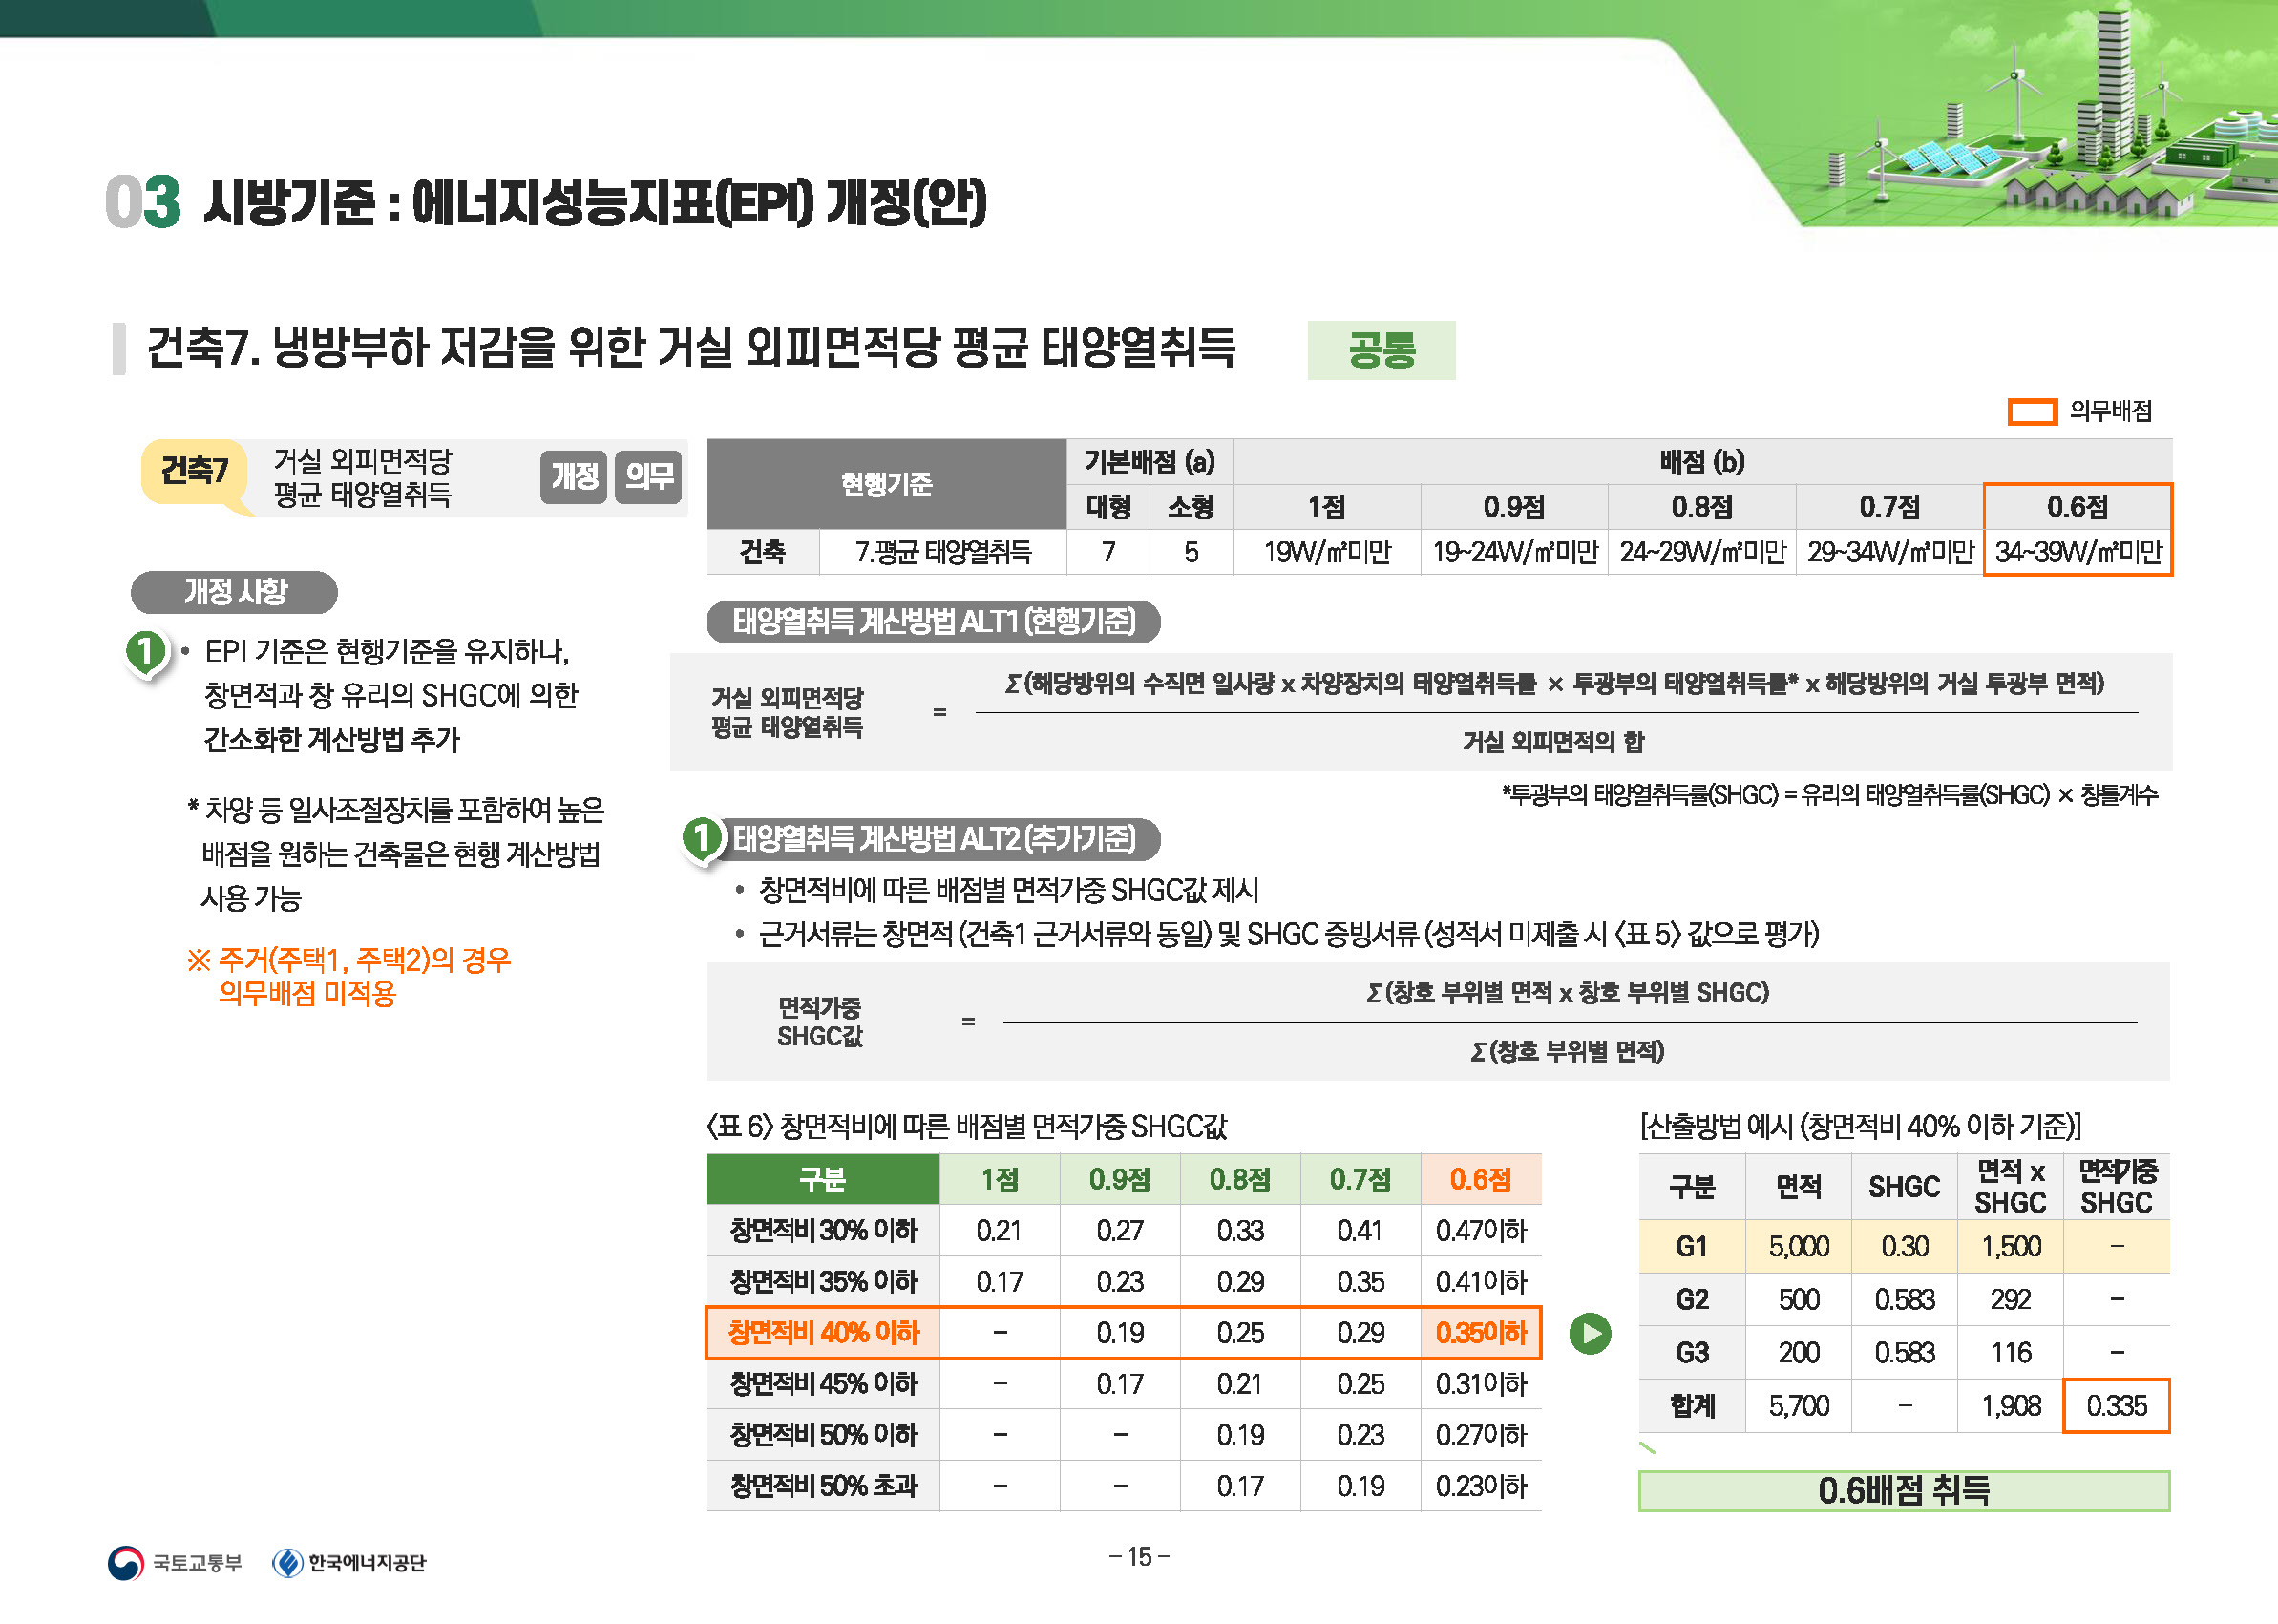
Task: Click the 0.6점 column header in 현행기준 table
Action: tap(2077, 507)
